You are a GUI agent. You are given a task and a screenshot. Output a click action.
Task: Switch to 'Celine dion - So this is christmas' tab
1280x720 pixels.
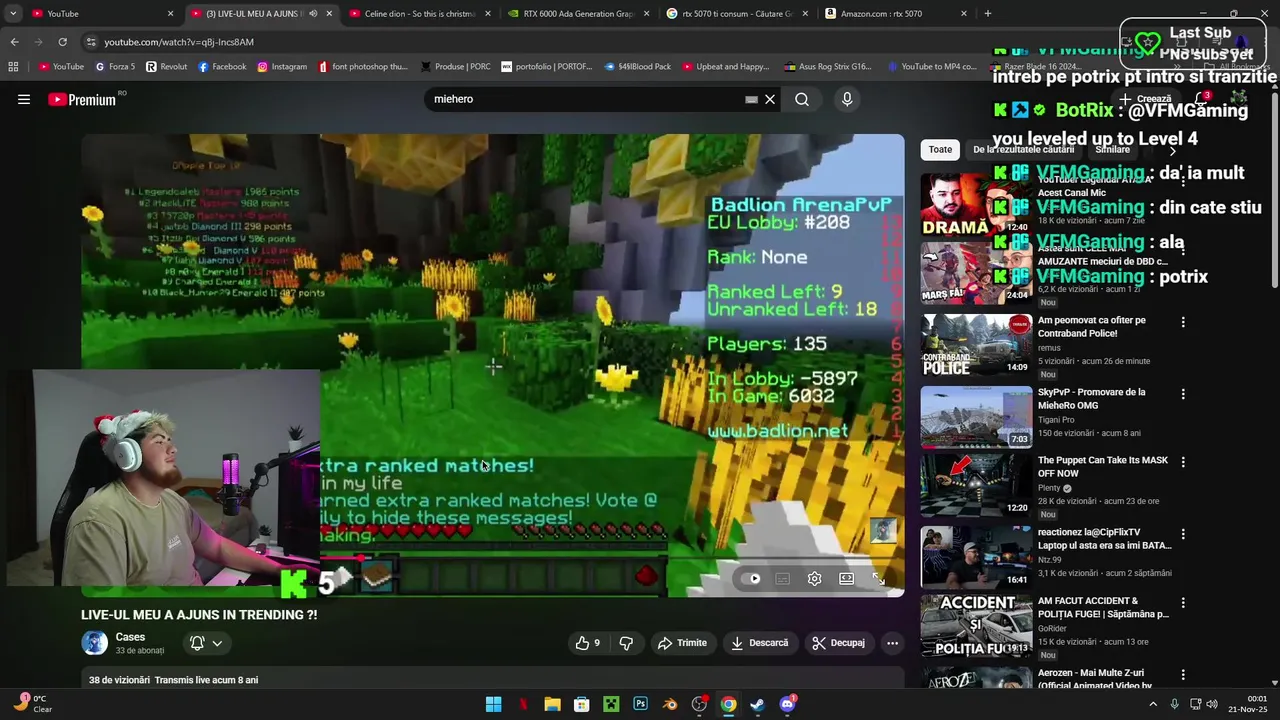click(420, 13)
